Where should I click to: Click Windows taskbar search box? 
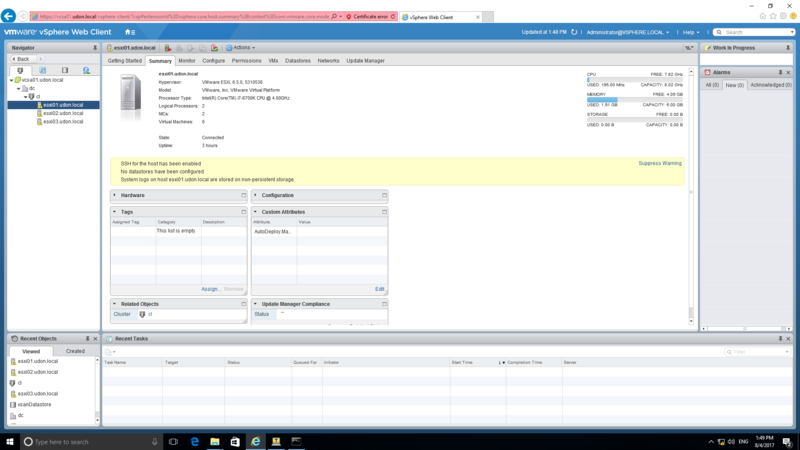tap(92, 442)
